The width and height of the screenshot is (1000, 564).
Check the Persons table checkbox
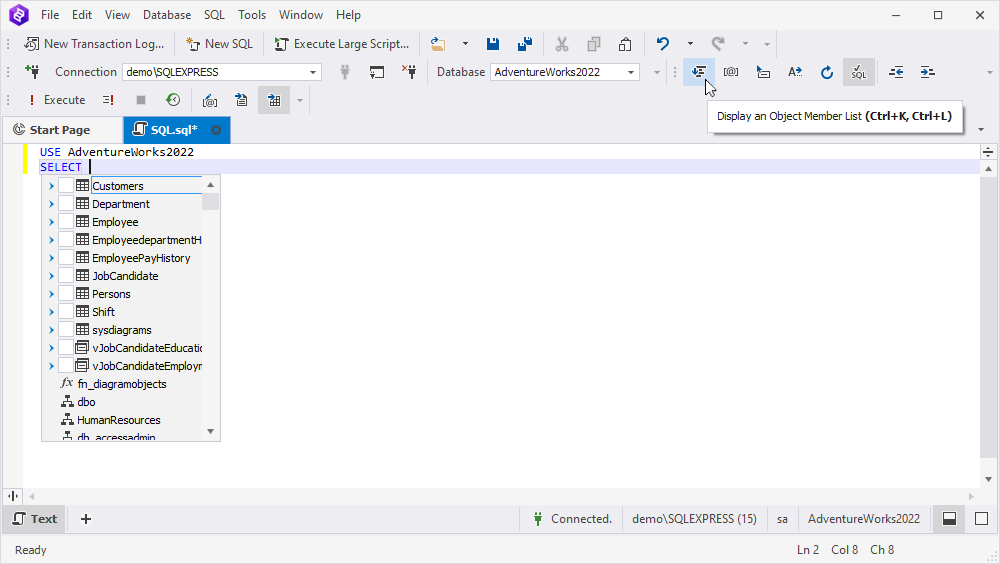coord(66,293)
